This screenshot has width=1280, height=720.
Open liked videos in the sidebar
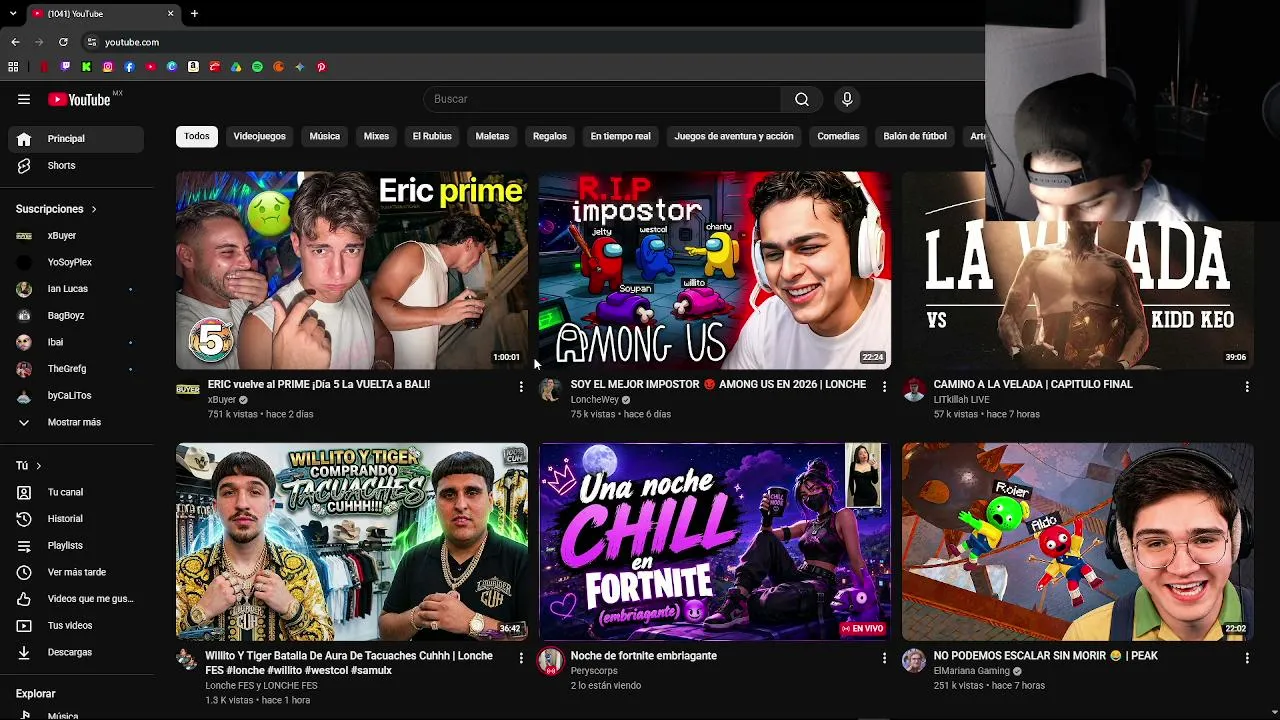point(76,599)
